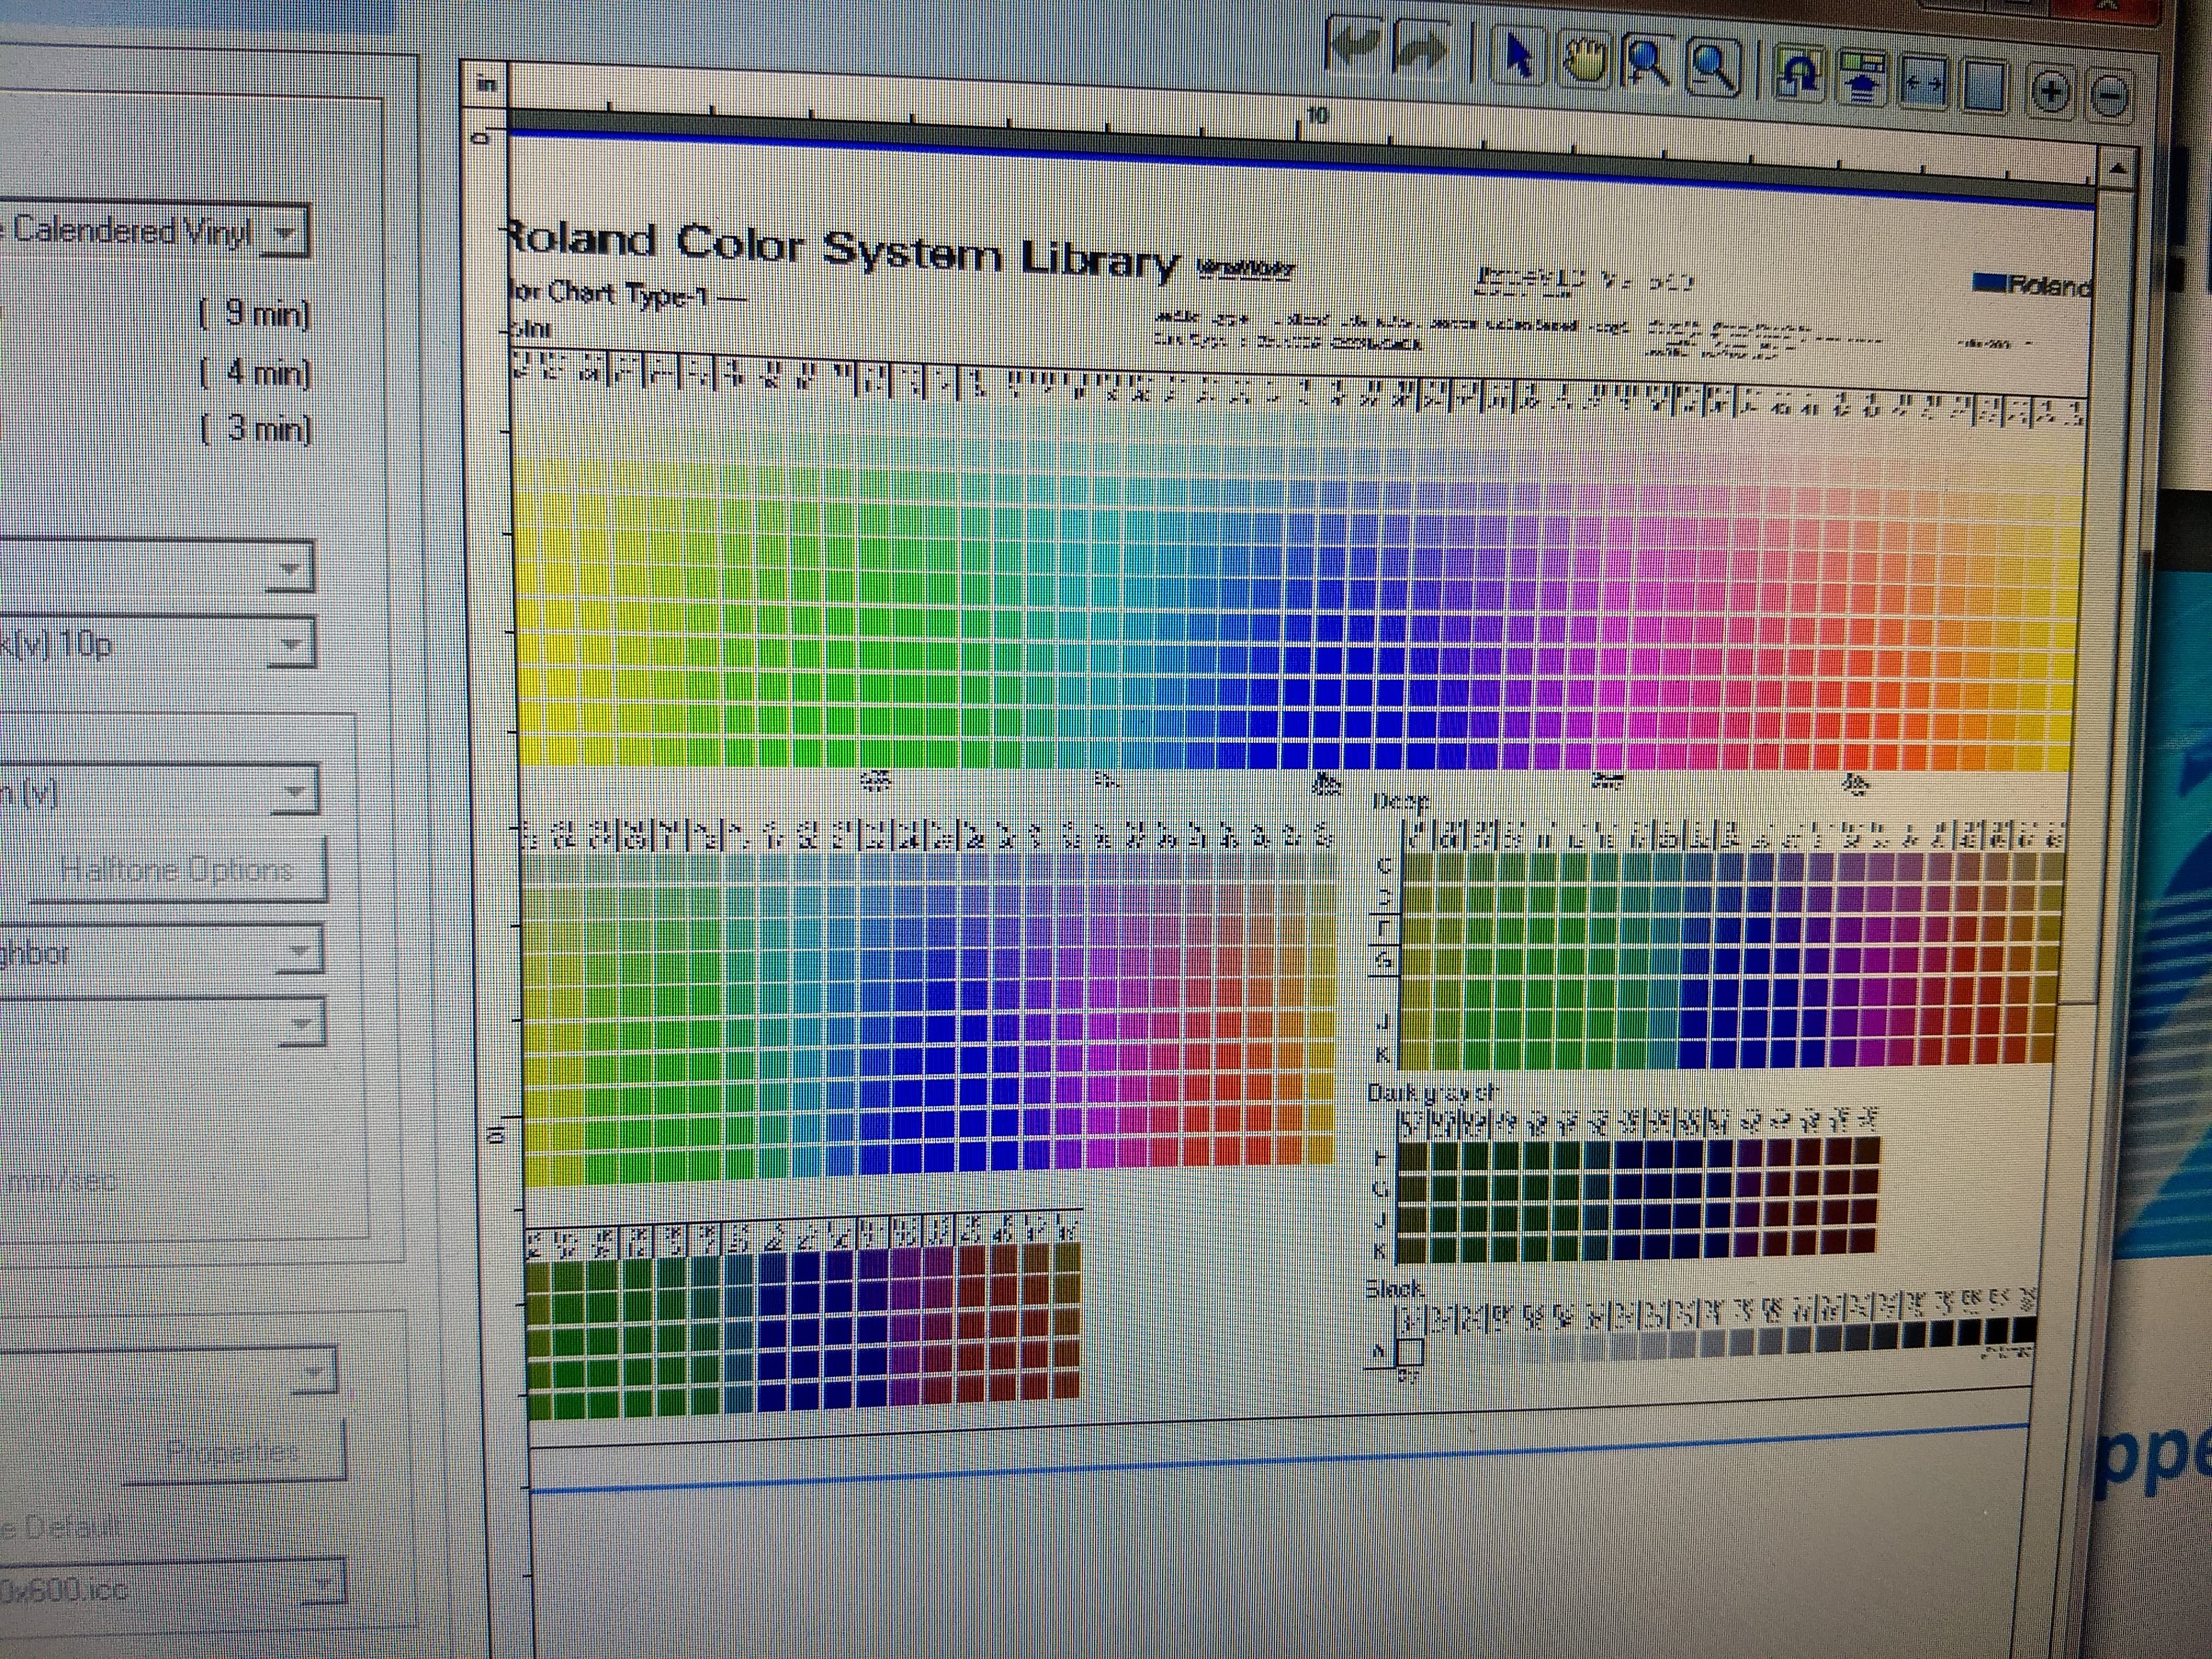Click the 'Deep' chart section label
Viewport: 2212px width, 1659px height.
[x=1402, y=802]
